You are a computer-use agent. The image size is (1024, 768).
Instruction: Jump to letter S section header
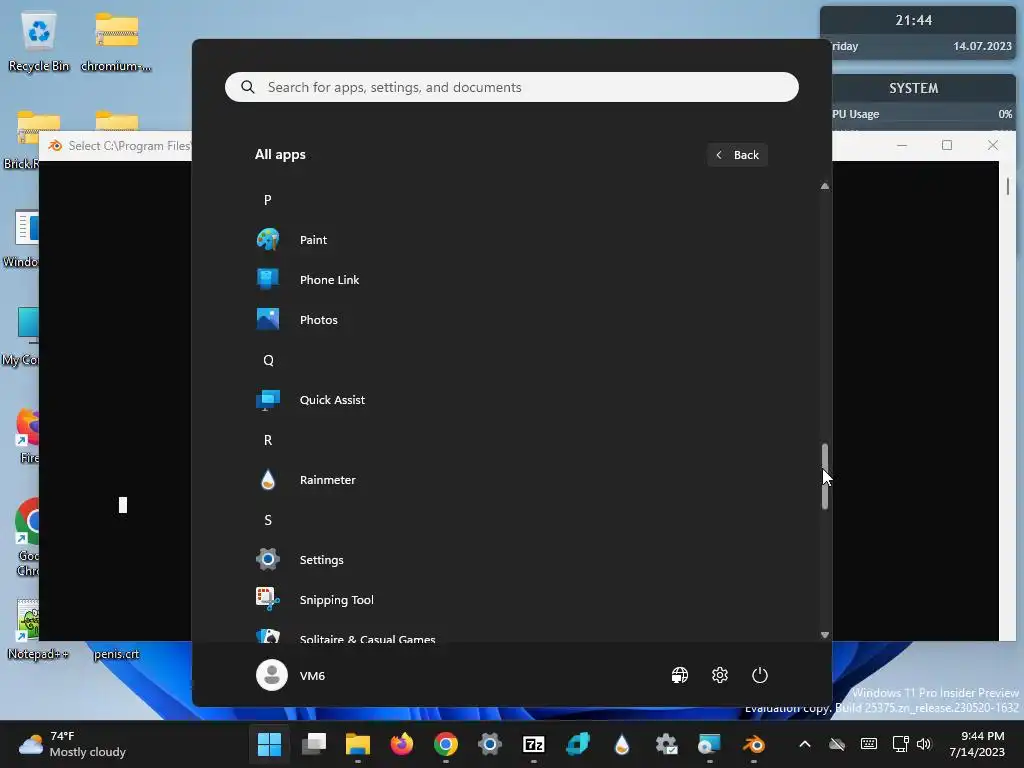(268, 520)
